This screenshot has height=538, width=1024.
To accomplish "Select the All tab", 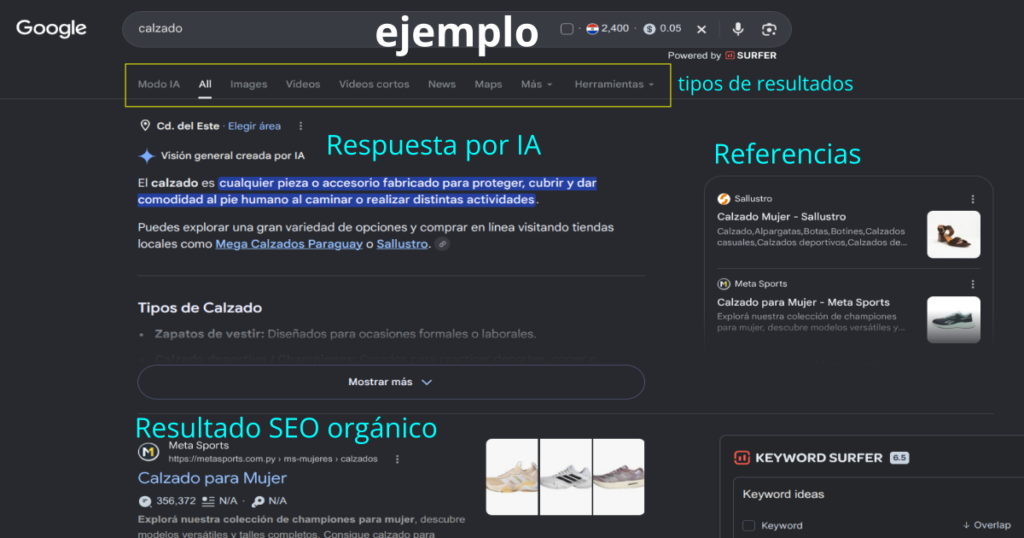I will point(205,84).
